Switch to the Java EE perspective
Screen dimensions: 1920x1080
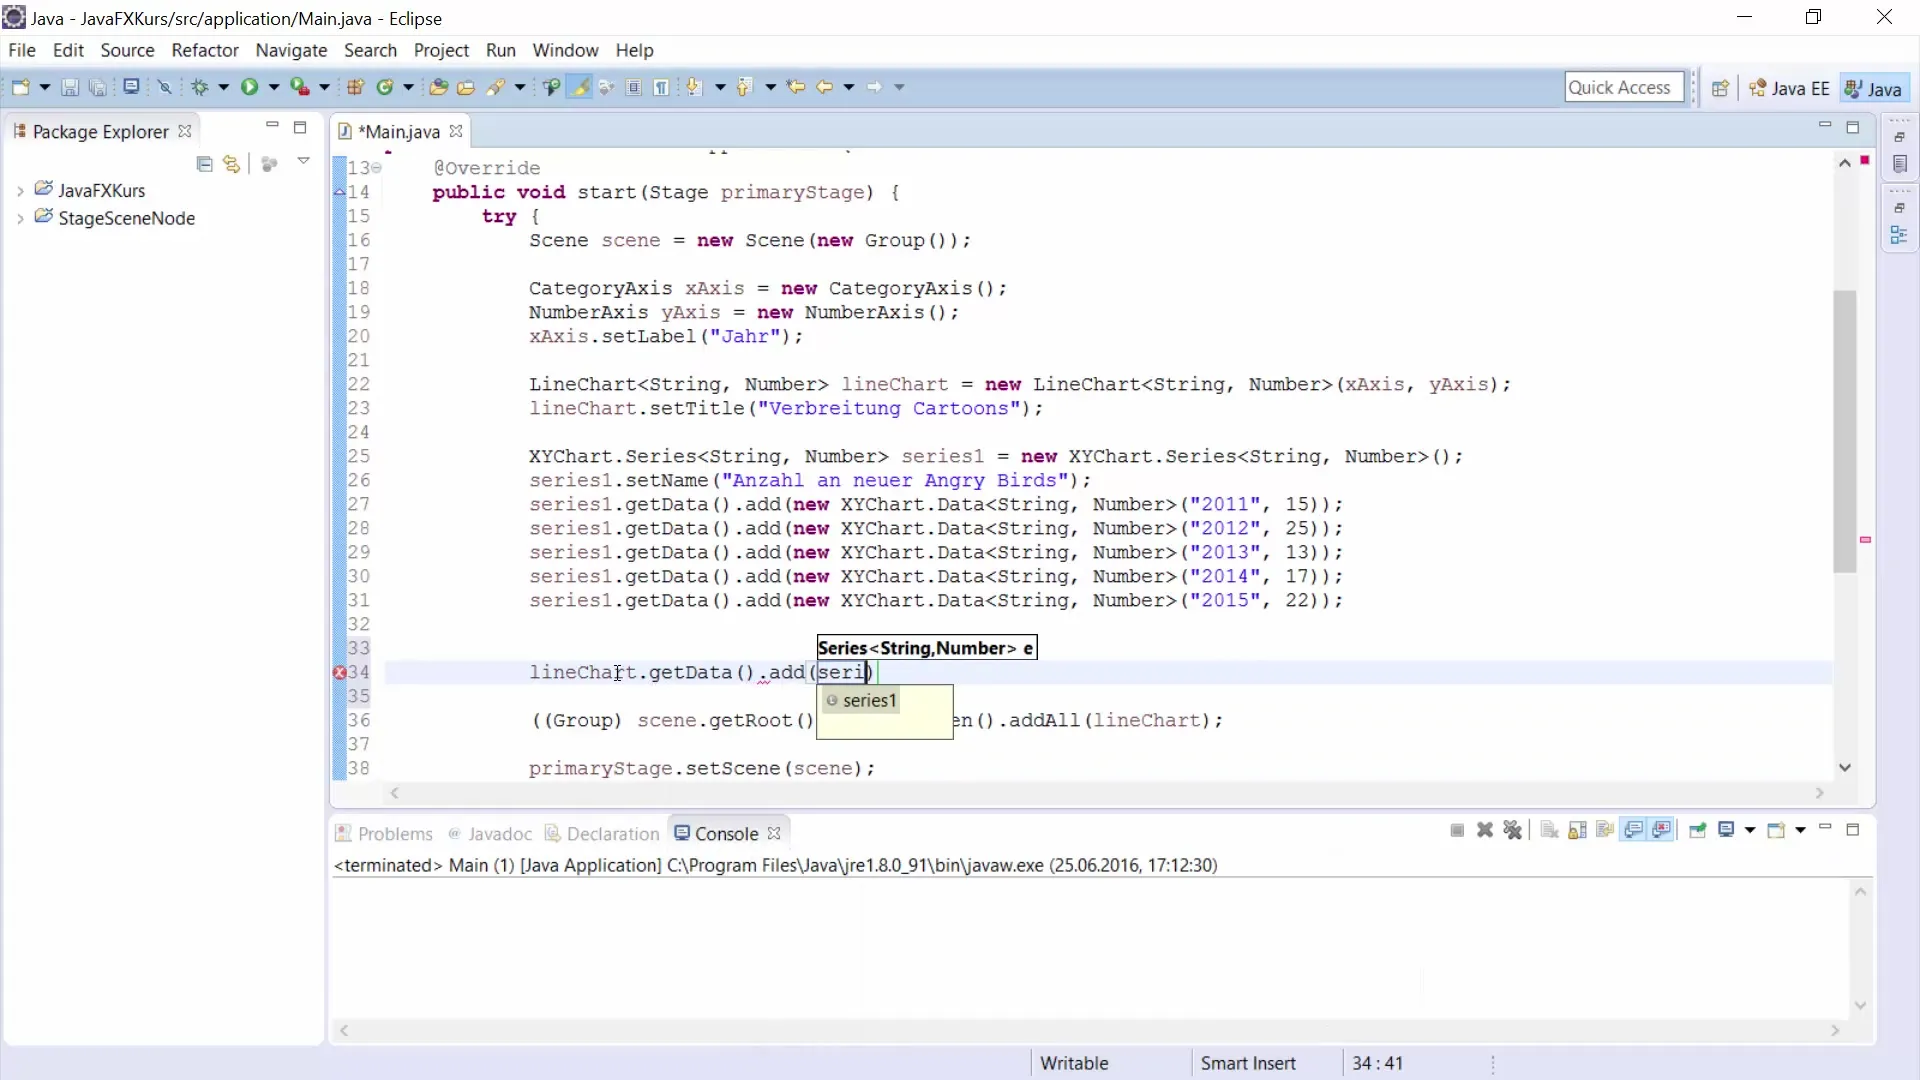click(1789, 88)
